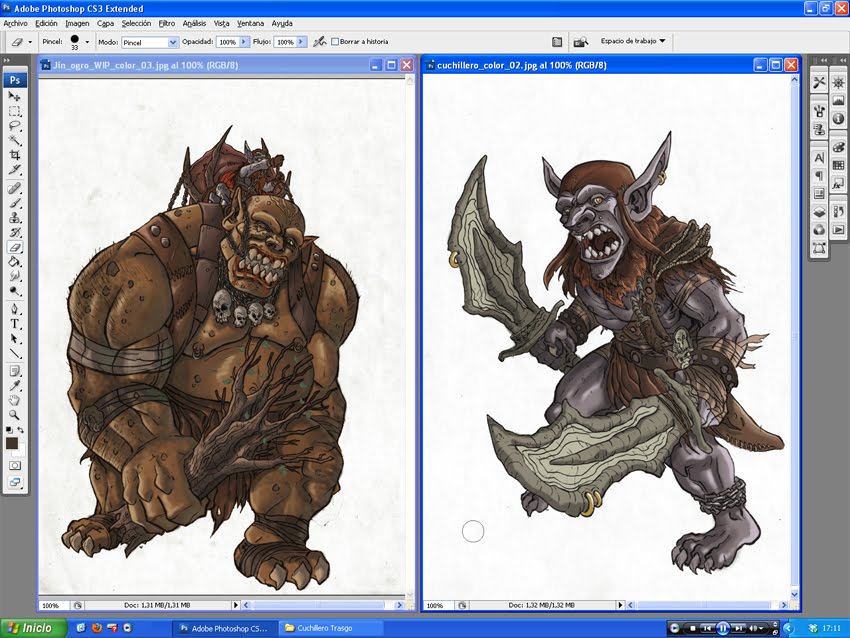Open the Histogram panel icon

pyautogui.click(x=839, y=100)
